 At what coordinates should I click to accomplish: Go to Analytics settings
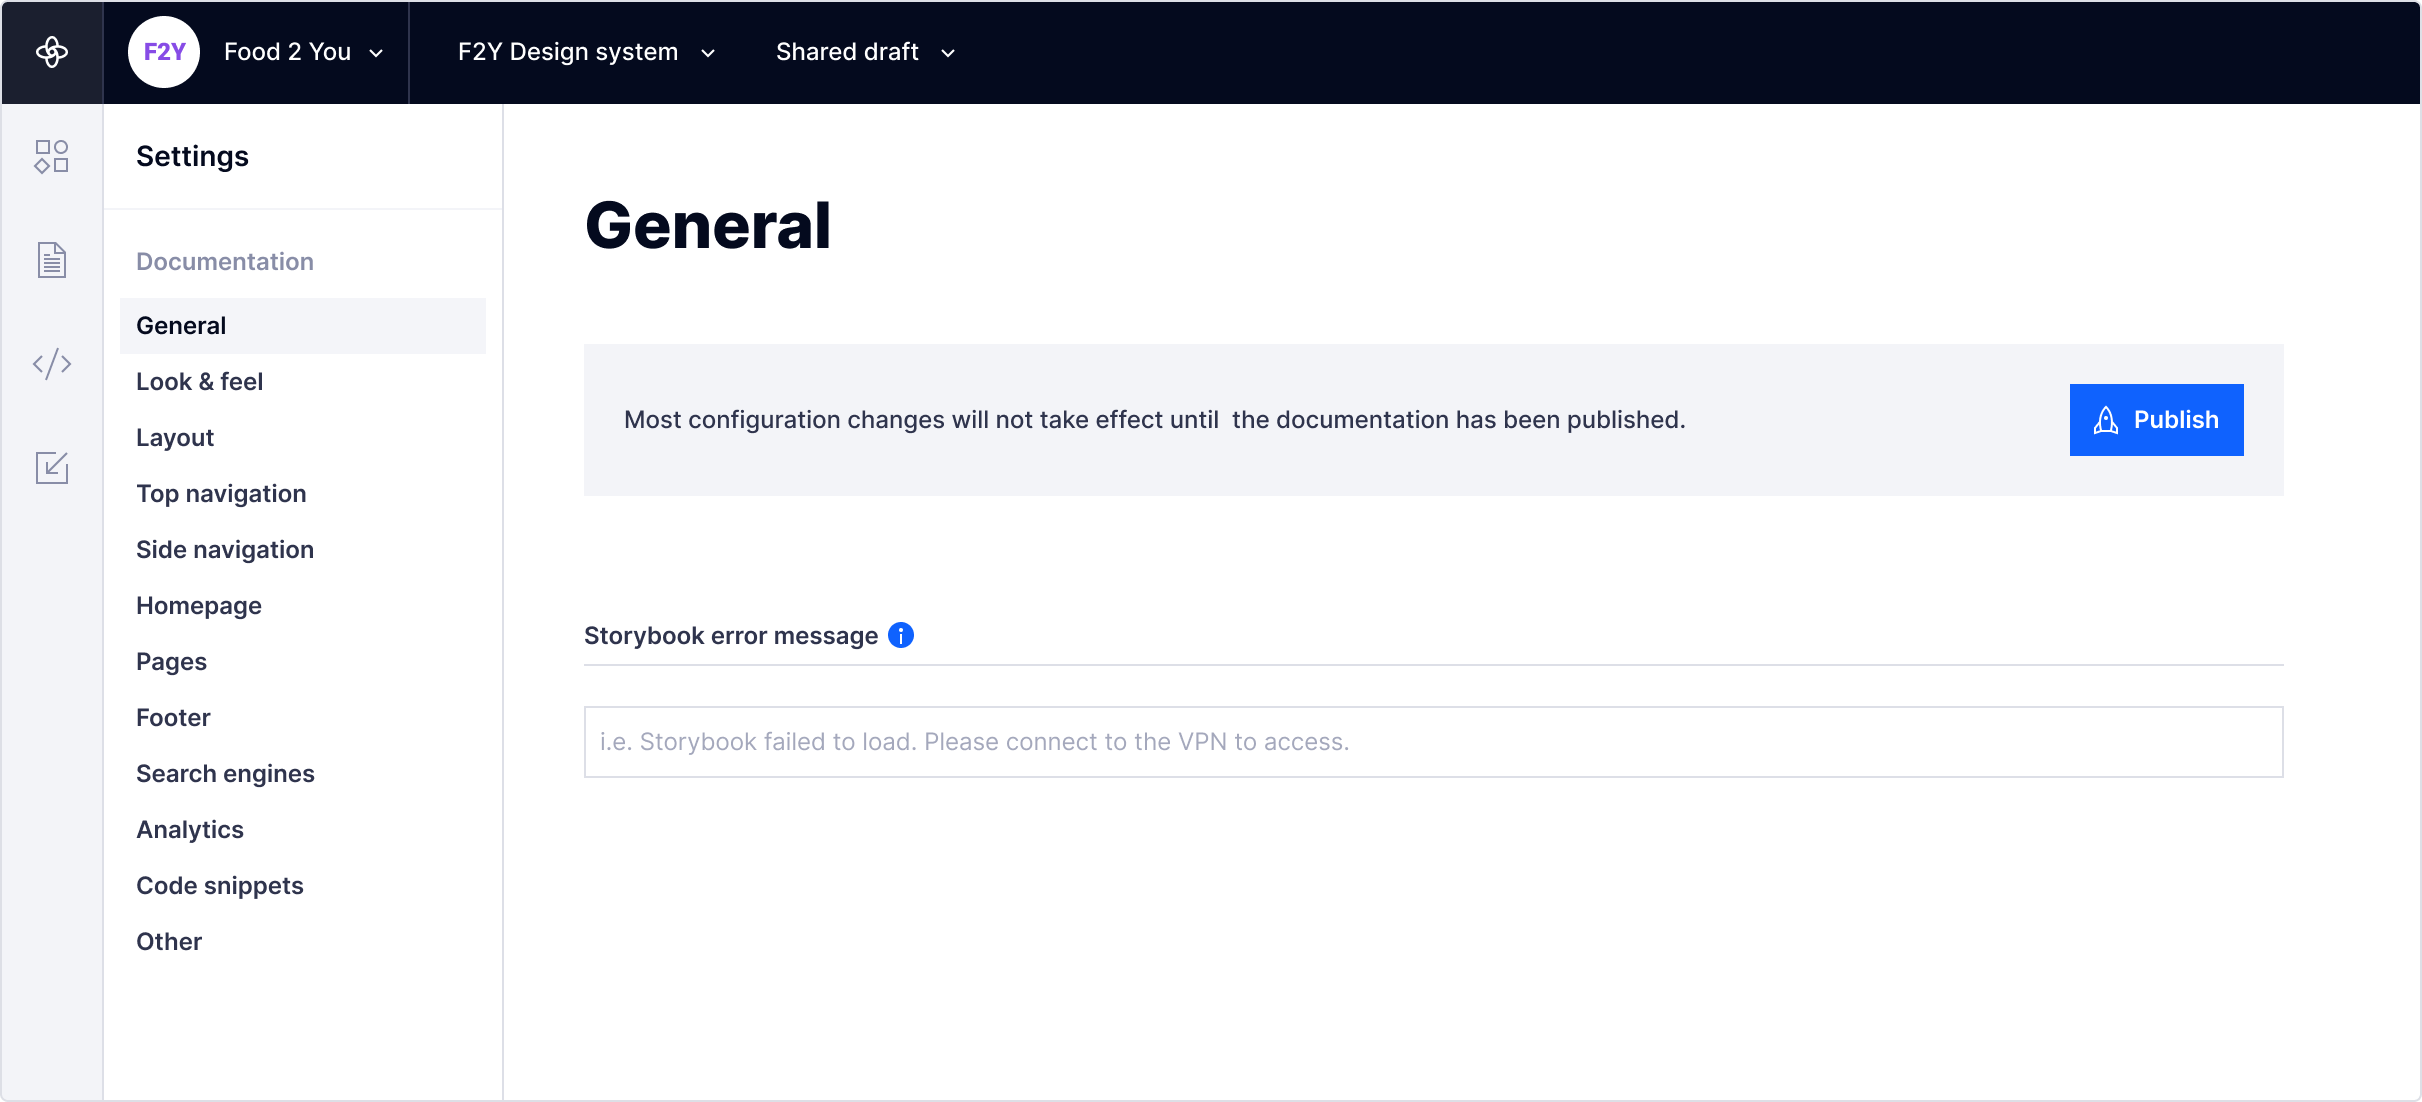pos(190,830)
